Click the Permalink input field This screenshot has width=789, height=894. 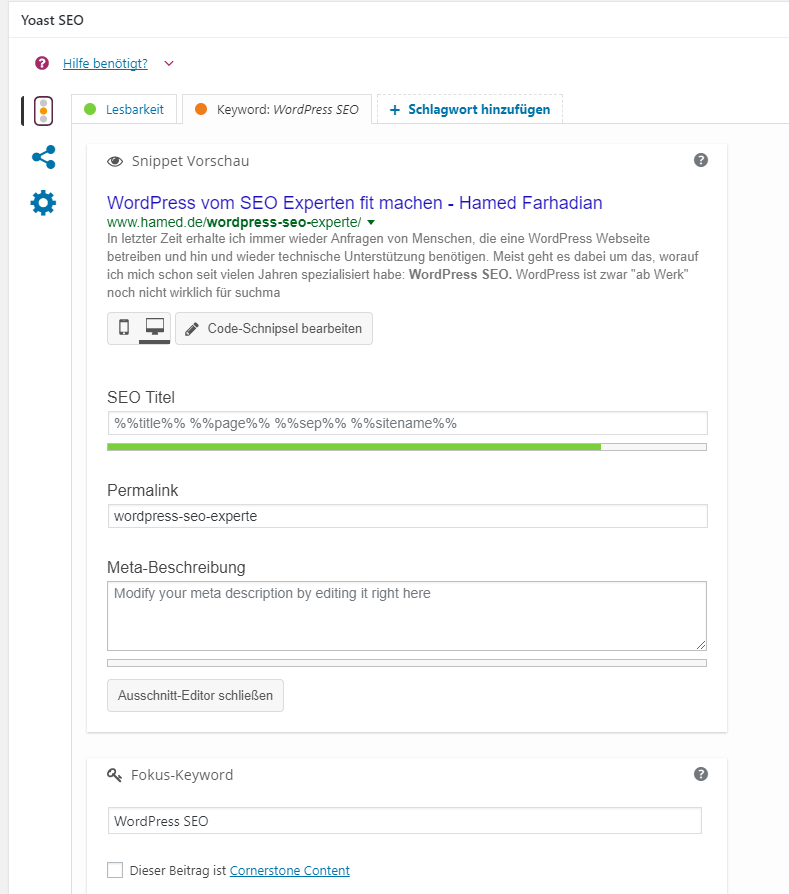click(x=408, y=516)
